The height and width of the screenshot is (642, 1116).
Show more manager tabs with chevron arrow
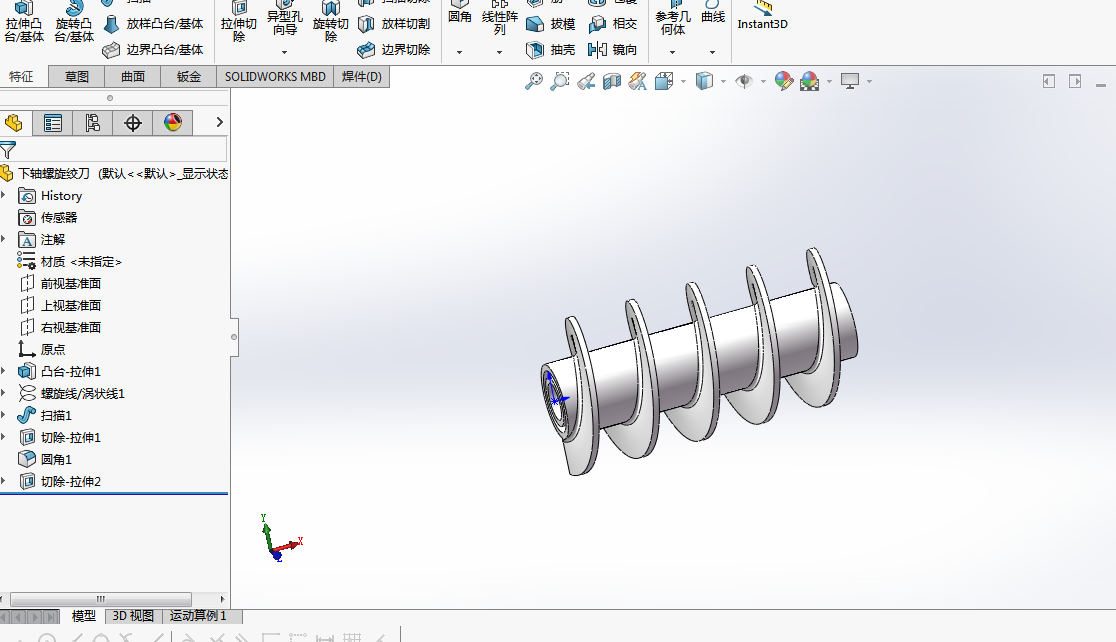point(219,122)
